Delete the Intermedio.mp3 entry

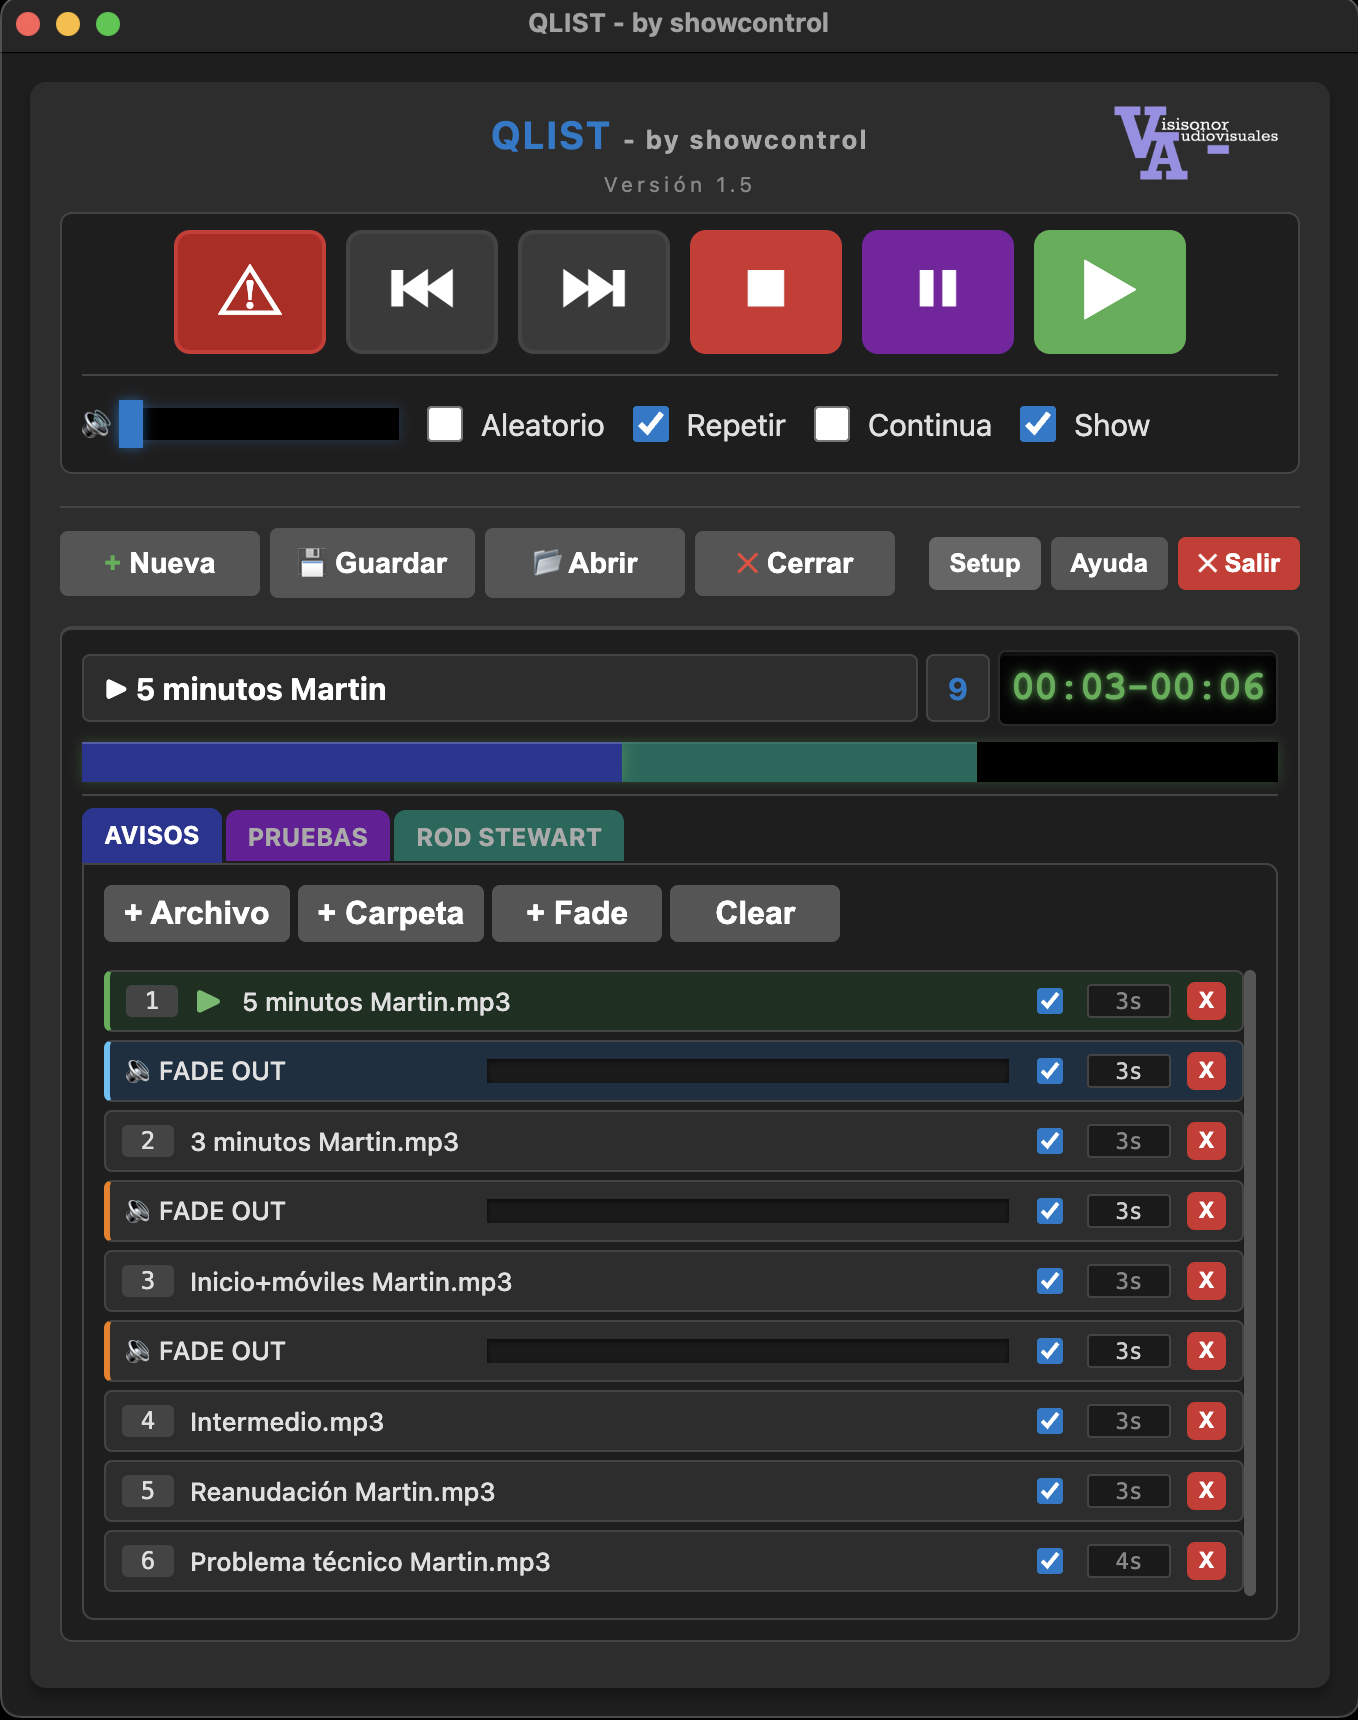(1206, 1421)
